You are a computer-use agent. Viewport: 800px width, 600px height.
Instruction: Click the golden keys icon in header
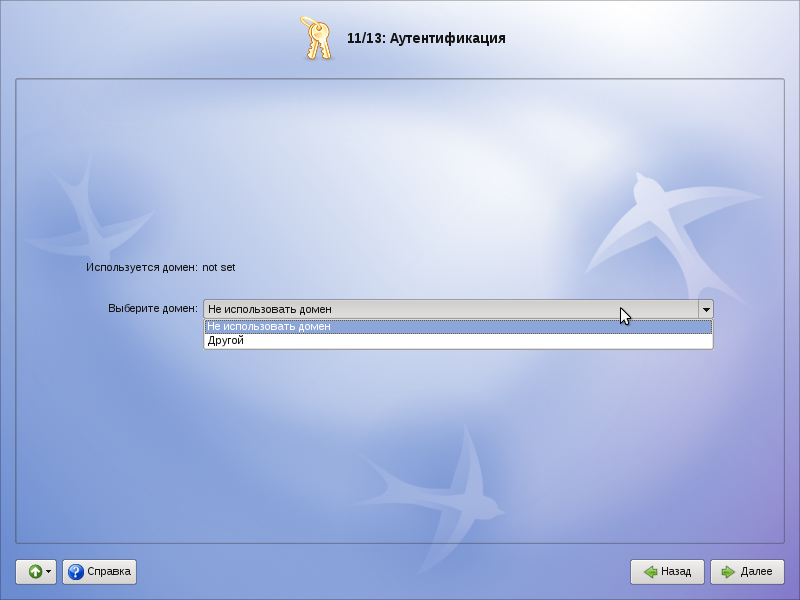point(316,38)
